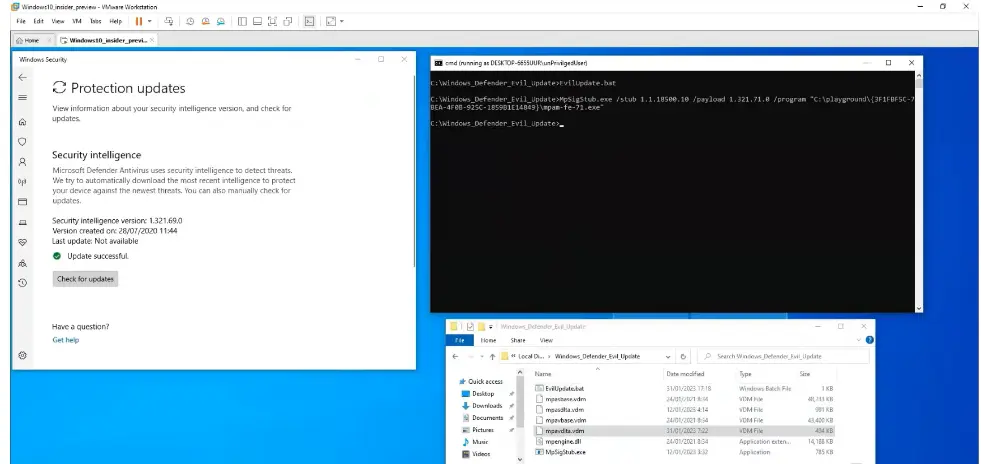This screenshot has width=981, height=464.
Task: Open Home tab in Explorer ribbon
Action: [489, 341]
